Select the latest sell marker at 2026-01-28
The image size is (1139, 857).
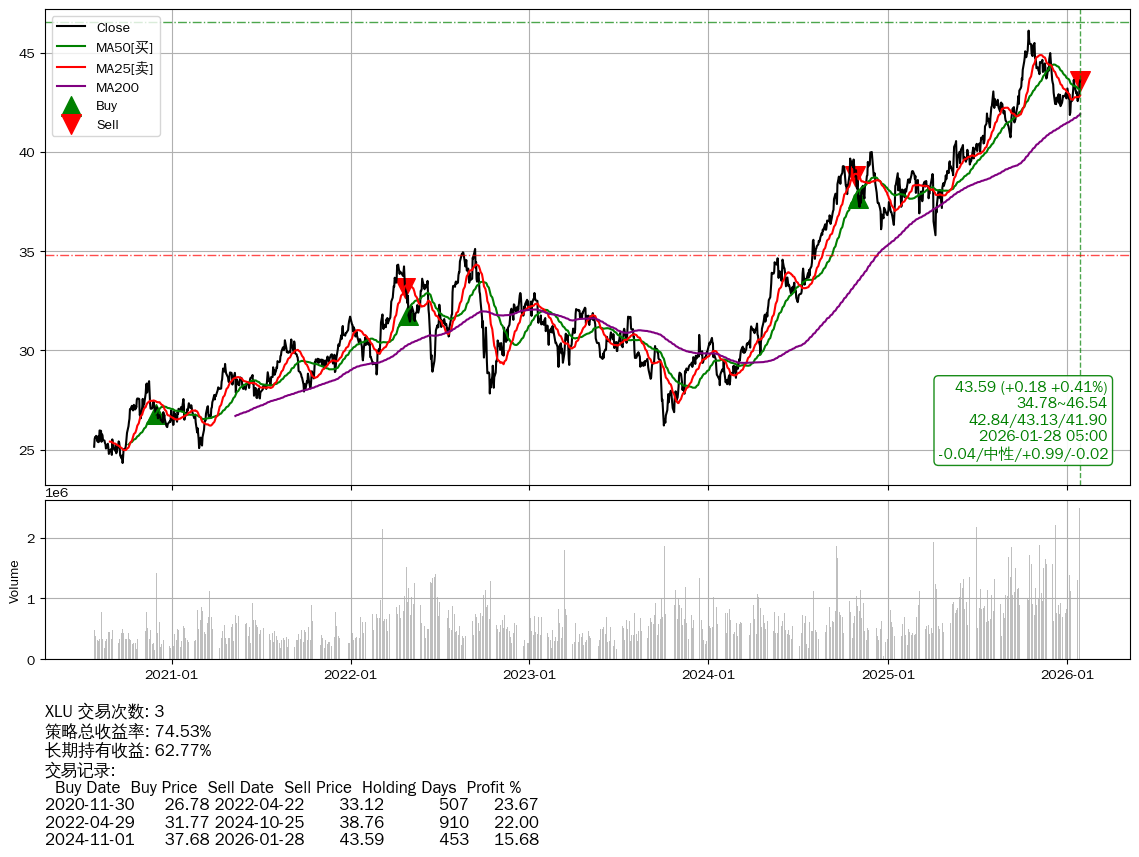(1080, 82)
